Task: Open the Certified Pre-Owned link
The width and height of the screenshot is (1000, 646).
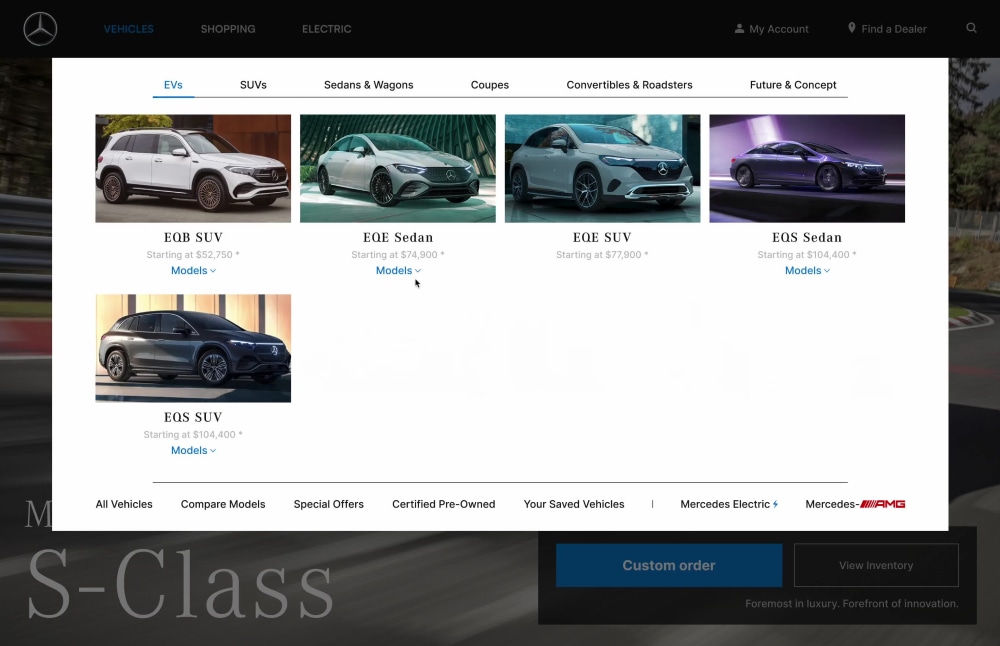Action: coord(444,504)
